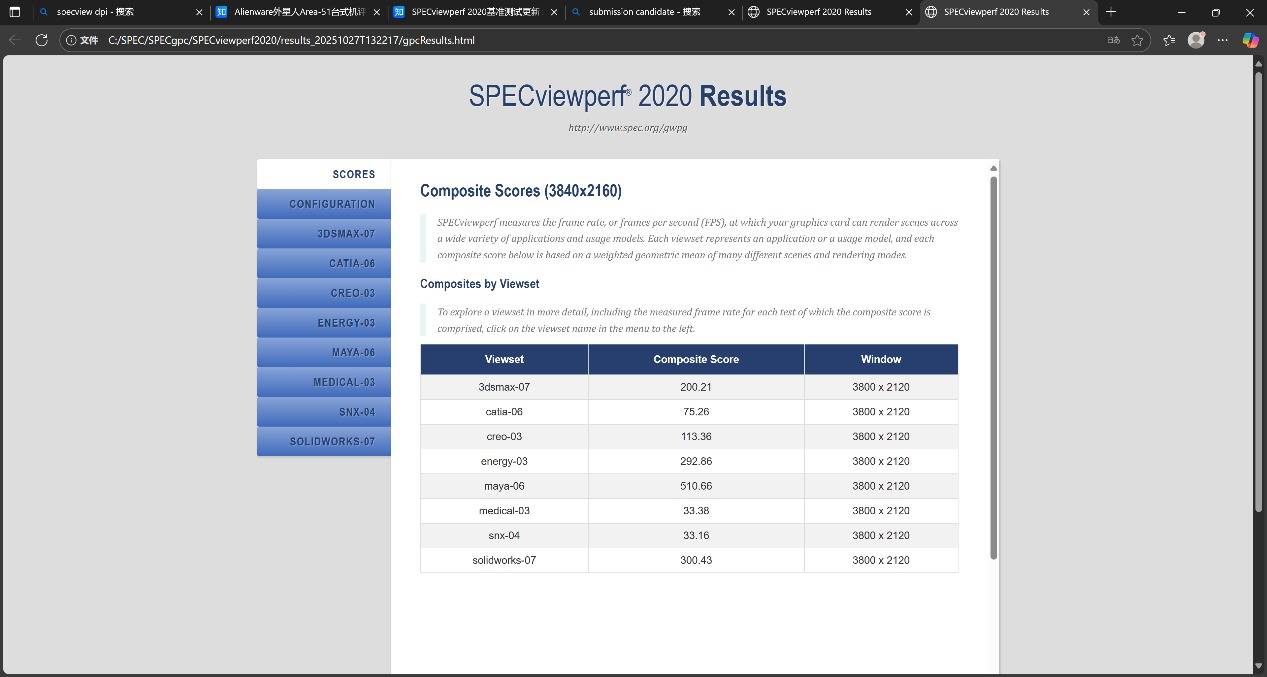Refresh the results page
Image resolution: width=1267 pixels, height=677 pixels.
41,40
